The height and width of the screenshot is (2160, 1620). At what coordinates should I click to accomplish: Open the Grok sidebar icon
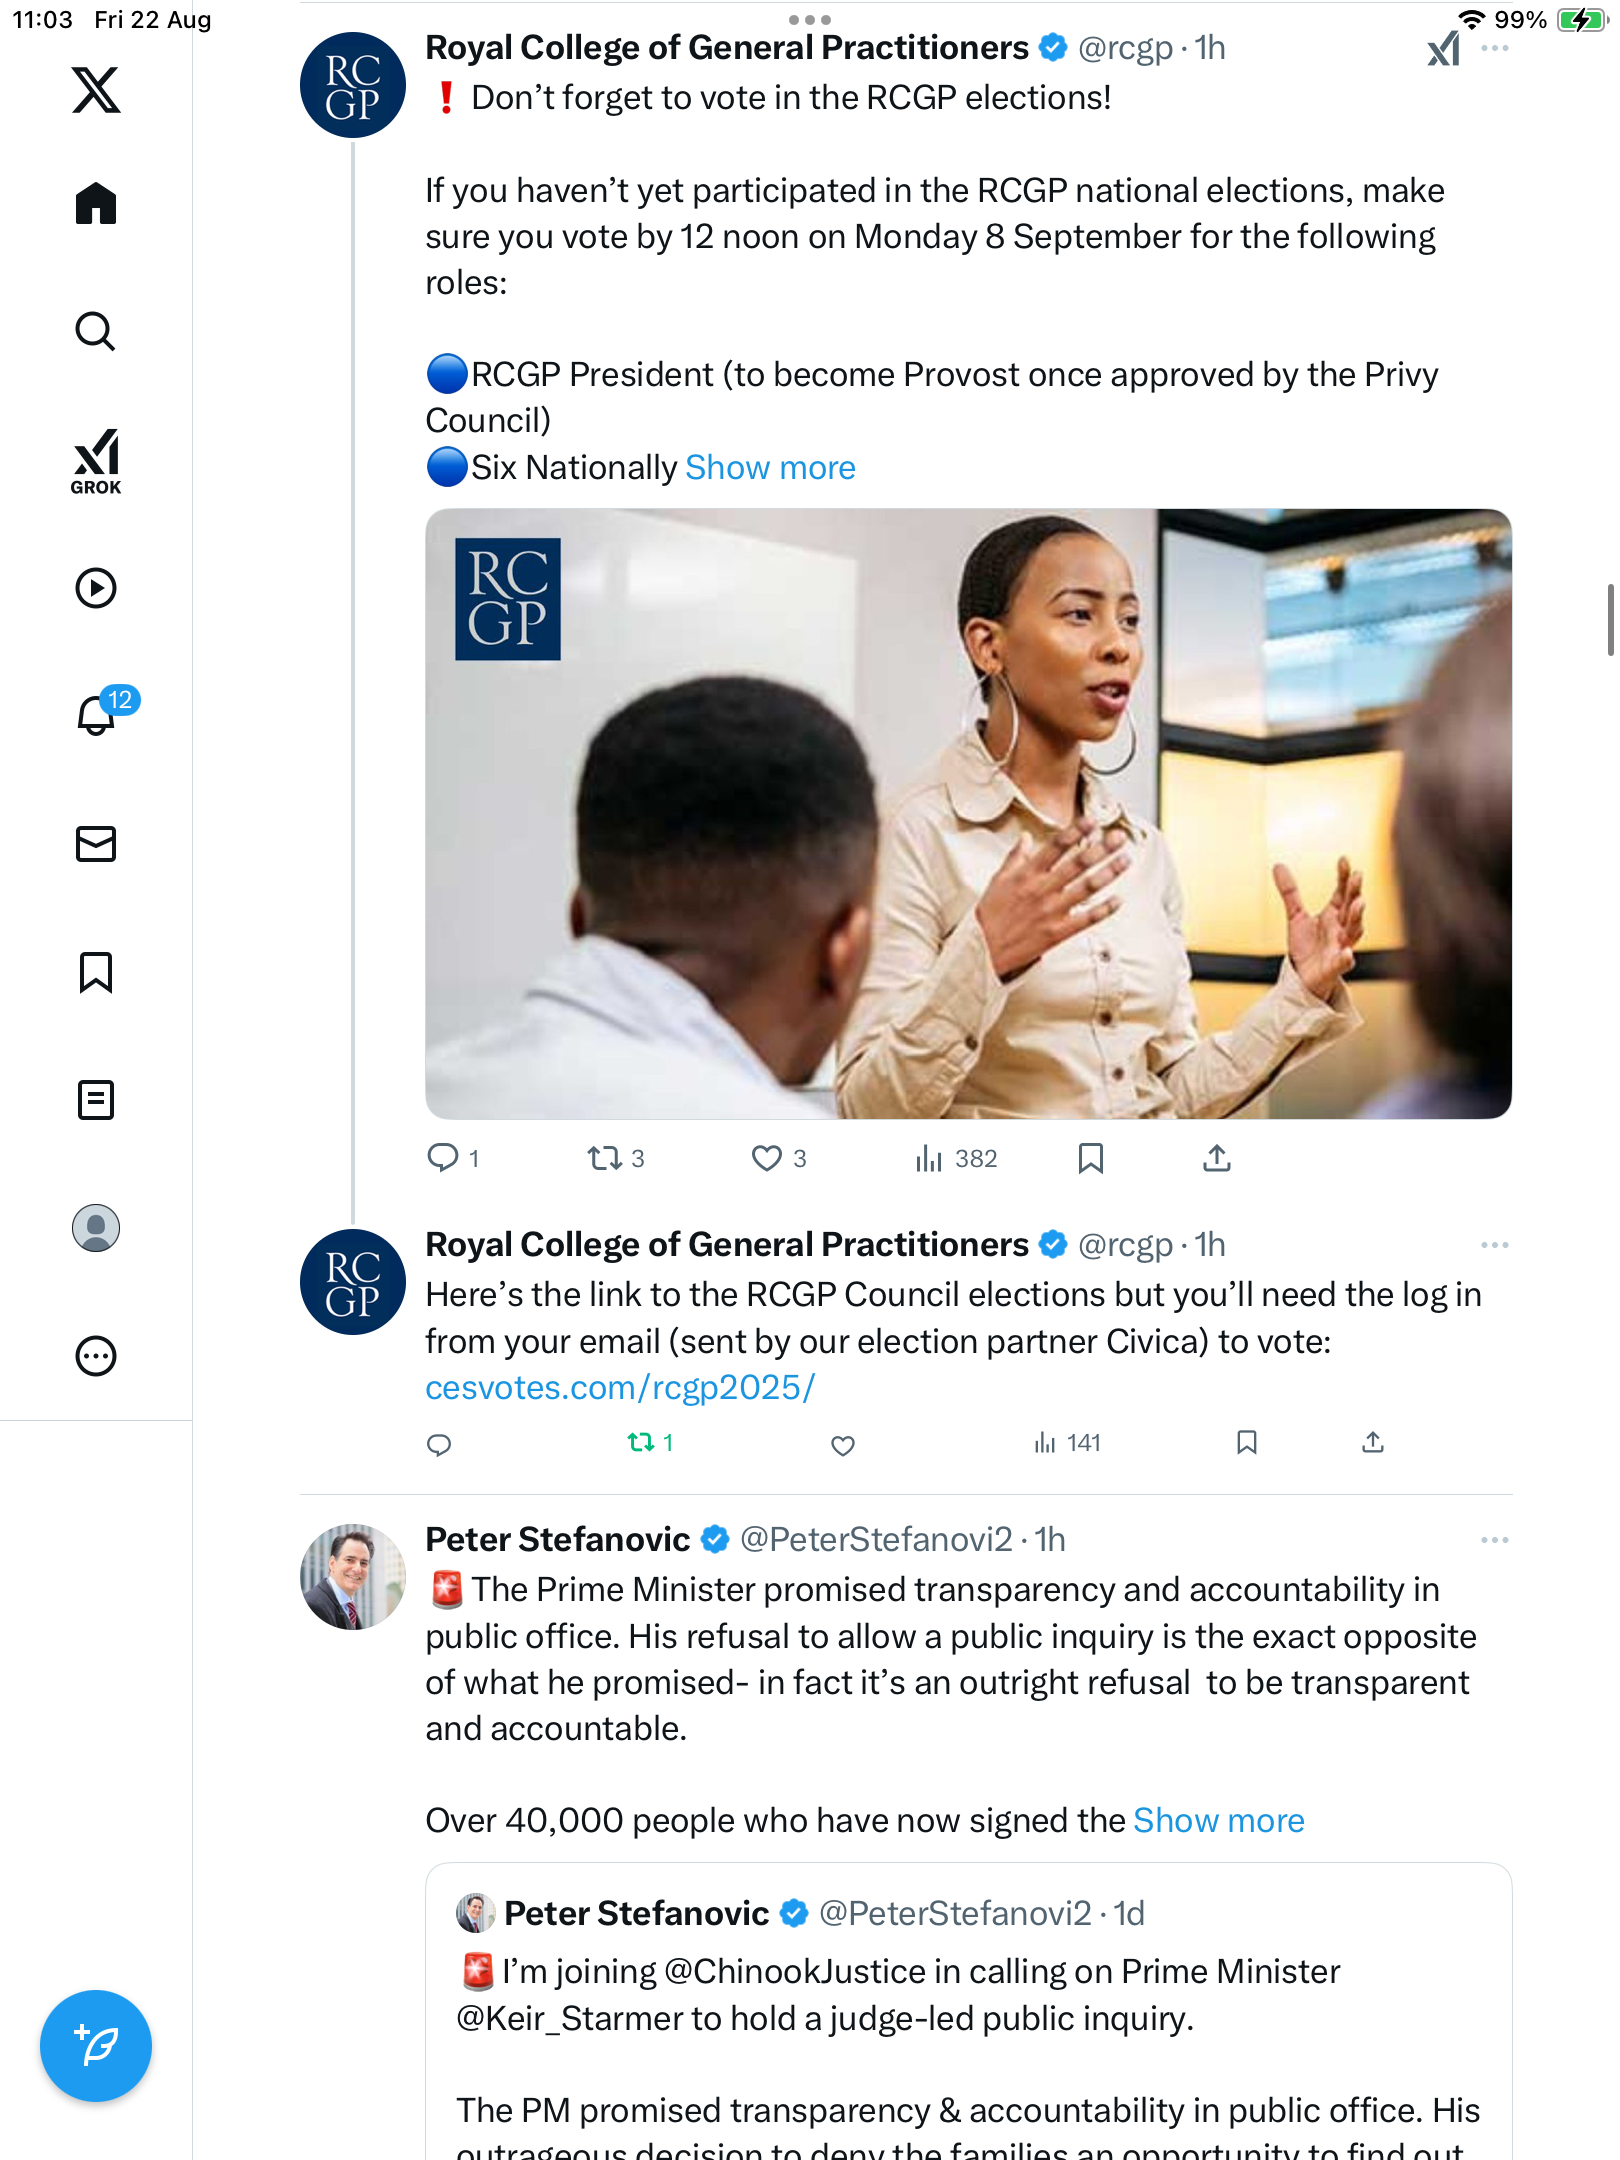[96, 461]
